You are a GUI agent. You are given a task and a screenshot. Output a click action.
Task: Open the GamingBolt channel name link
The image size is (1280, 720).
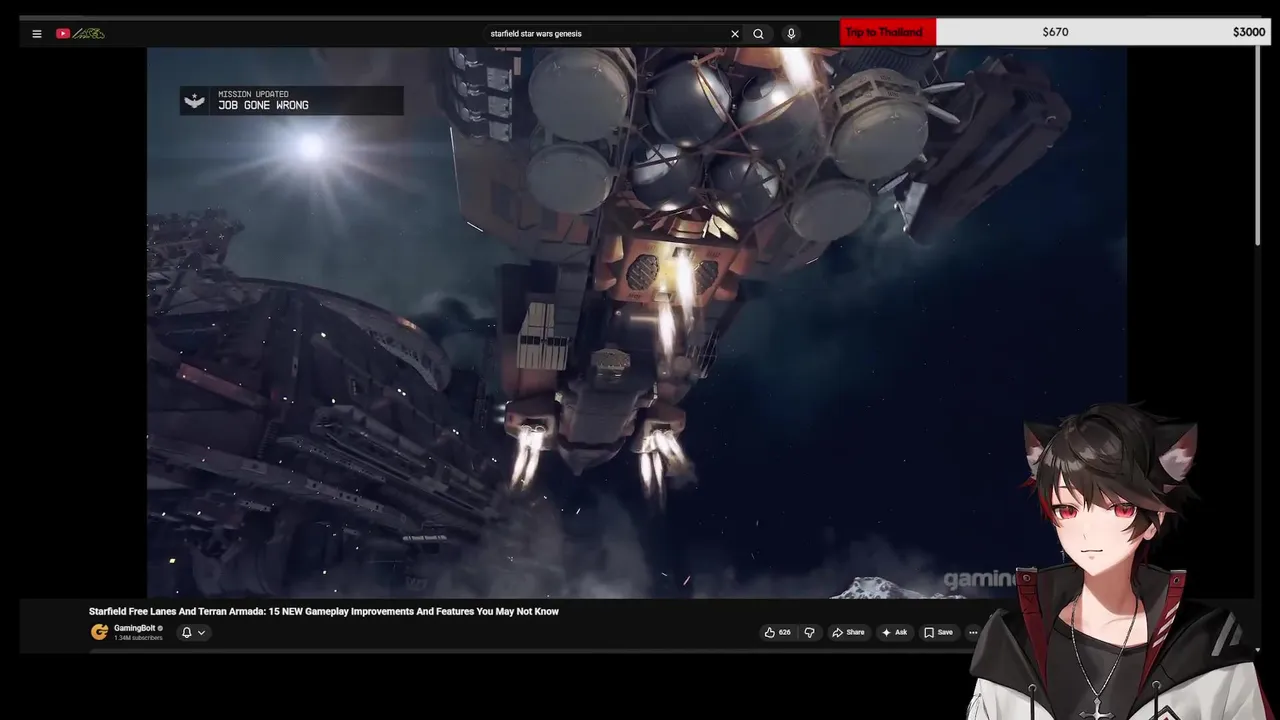(134, 628)
